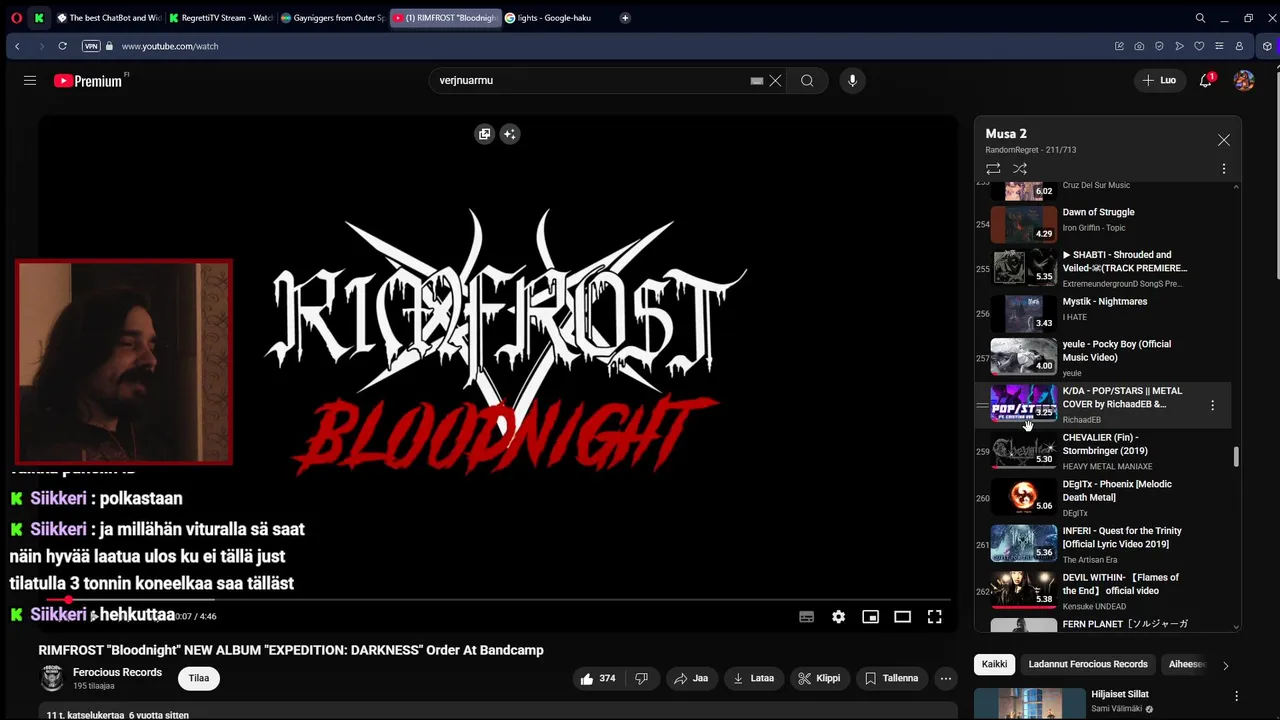The image size is (1280, 720).
Task: Open player settings gear
Action: tap(838, 617)
